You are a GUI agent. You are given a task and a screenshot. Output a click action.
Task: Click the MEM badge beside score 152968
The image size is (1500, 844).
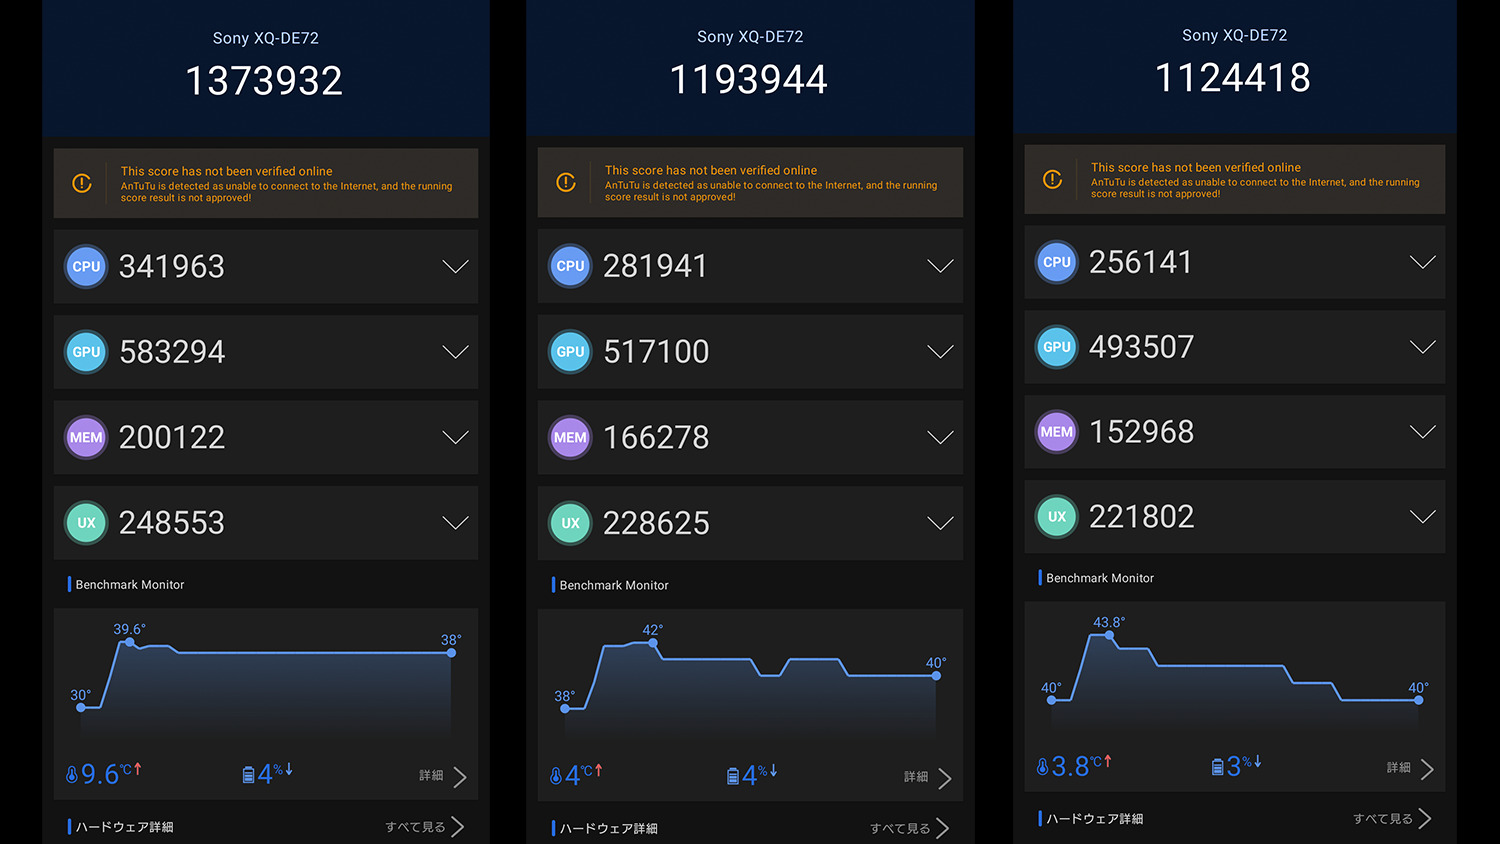(1057, 432)
